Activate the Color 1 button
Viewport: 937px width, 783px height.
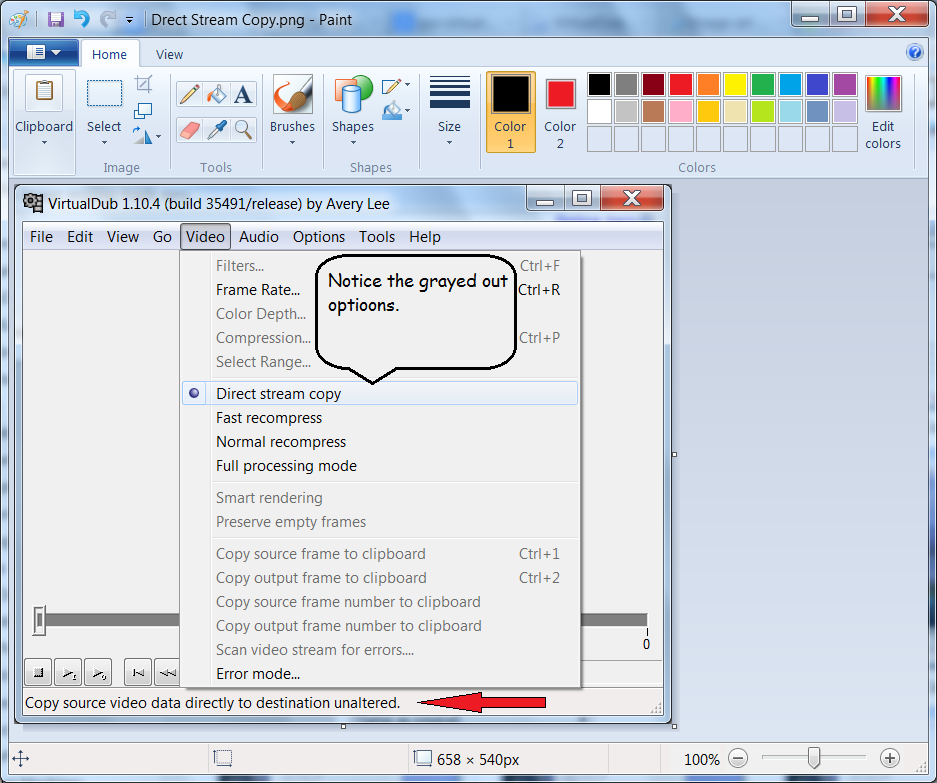(x=510, y=112)
